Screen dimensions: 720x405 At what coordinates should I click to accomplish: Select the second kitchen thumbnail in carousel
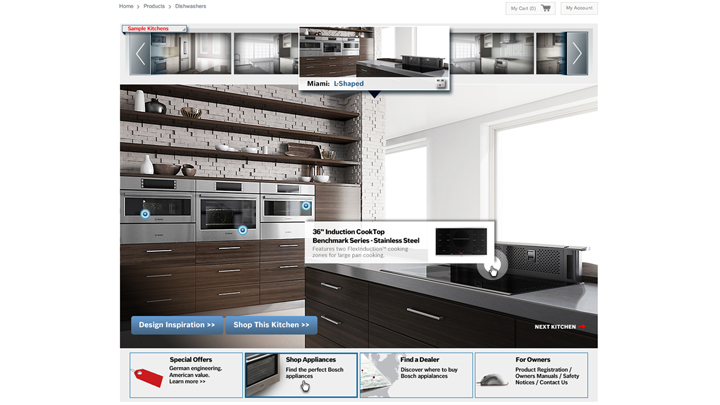tap(266, 53)
